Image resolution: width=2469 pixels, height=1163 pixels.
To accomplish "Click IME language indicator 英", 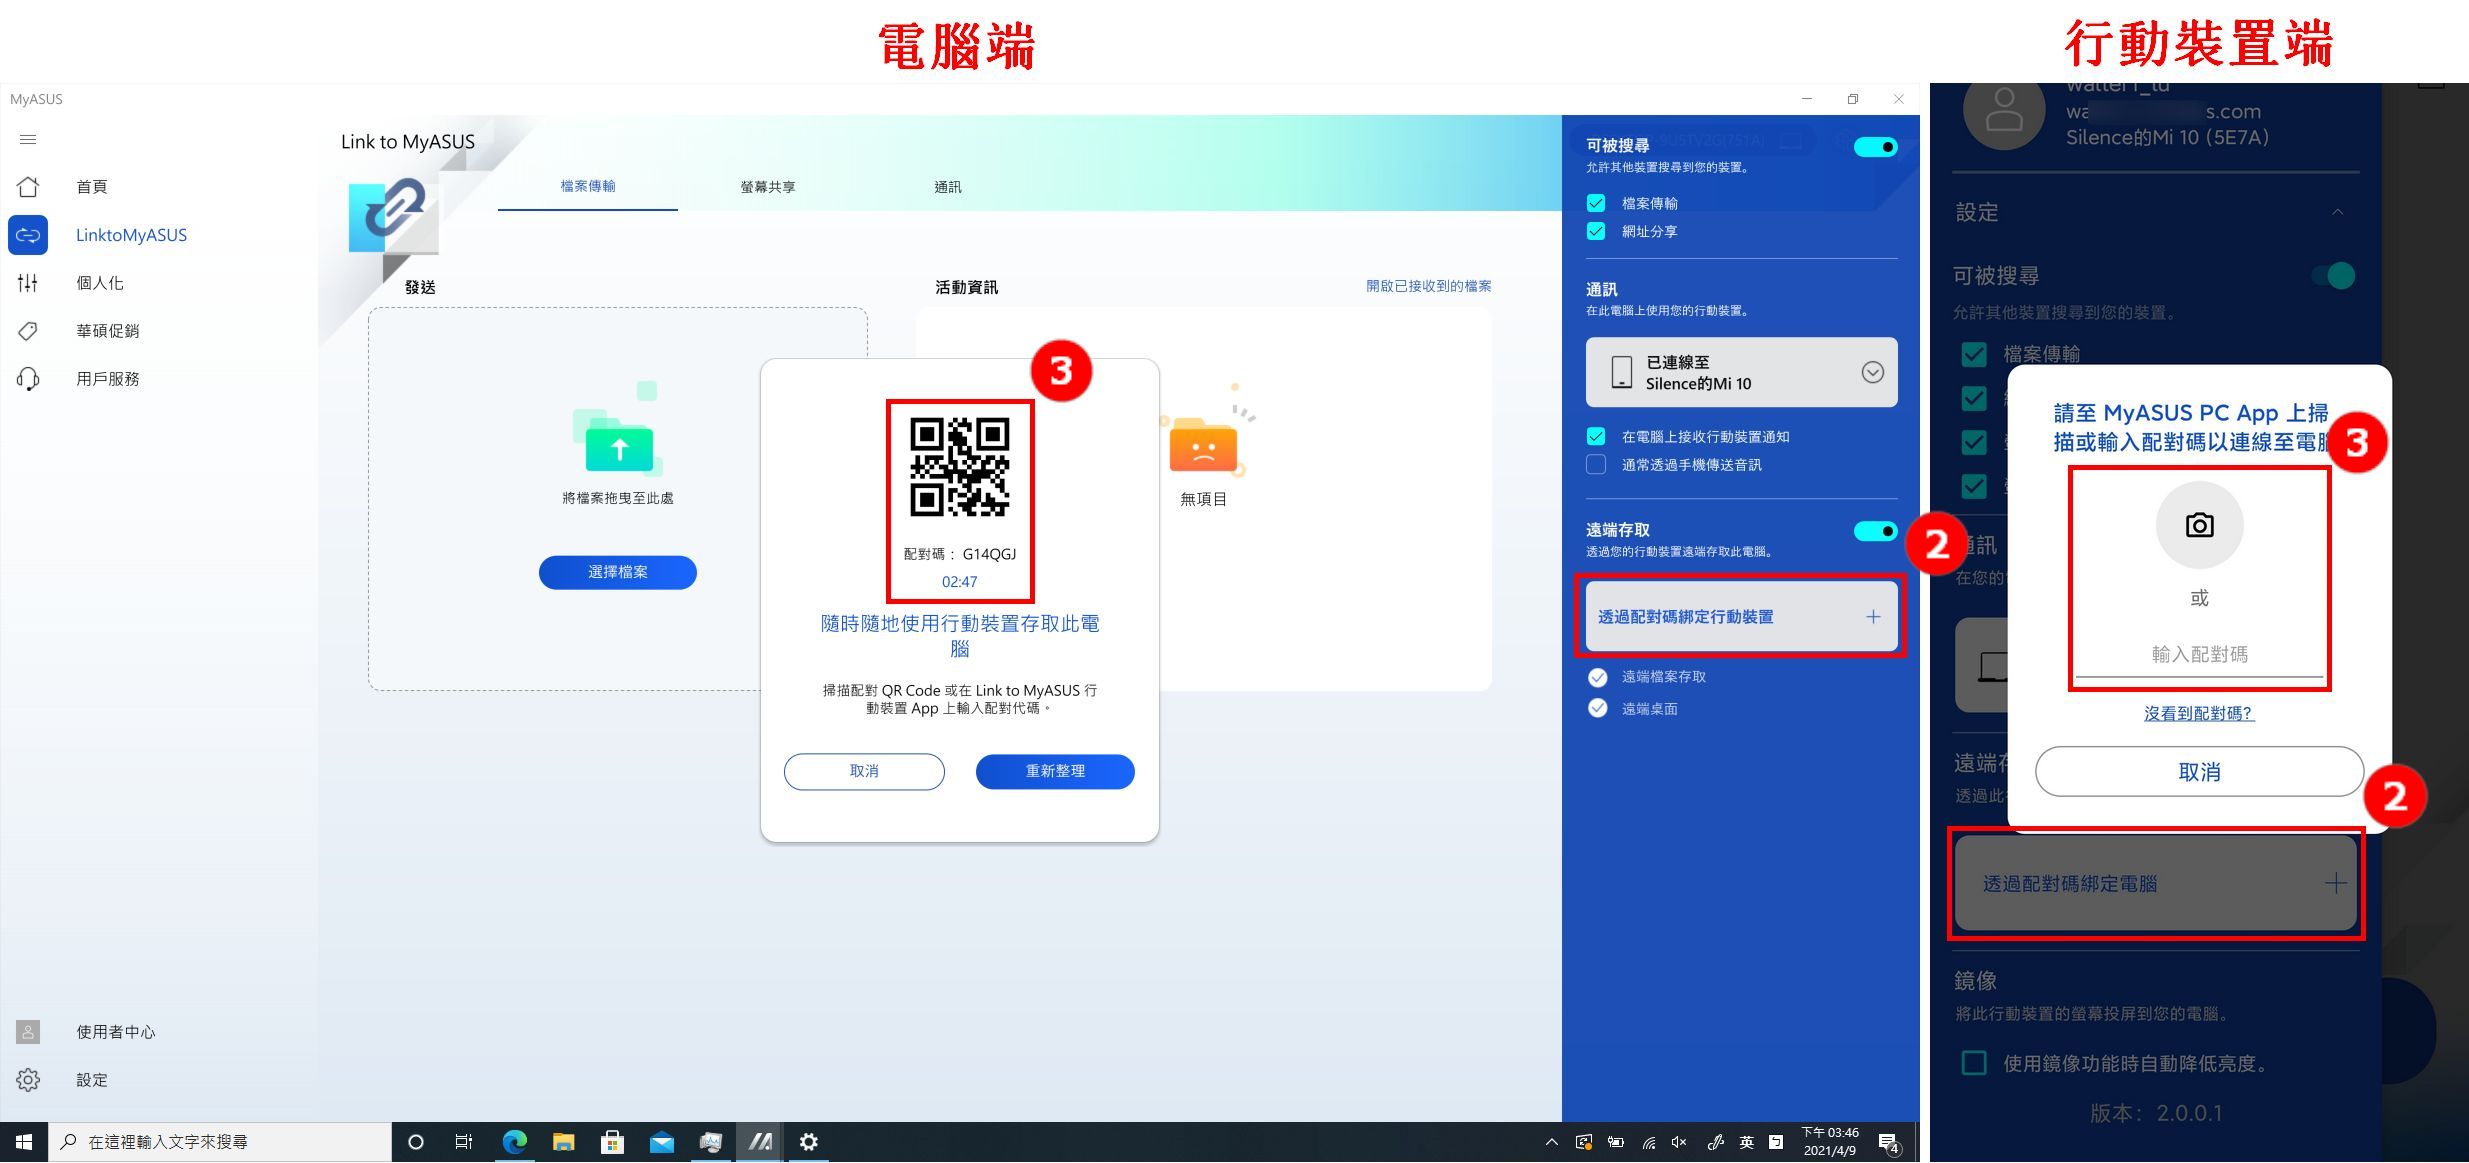I will point(1746,1142).
